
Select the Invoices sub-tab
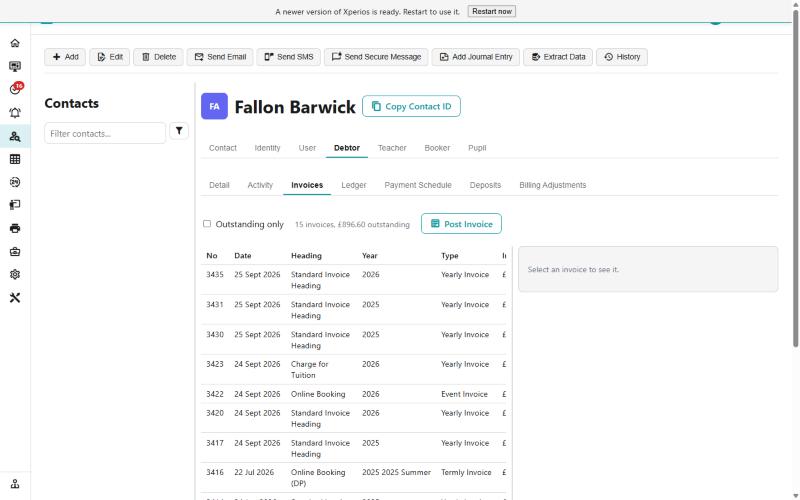[x=307, y=185]
